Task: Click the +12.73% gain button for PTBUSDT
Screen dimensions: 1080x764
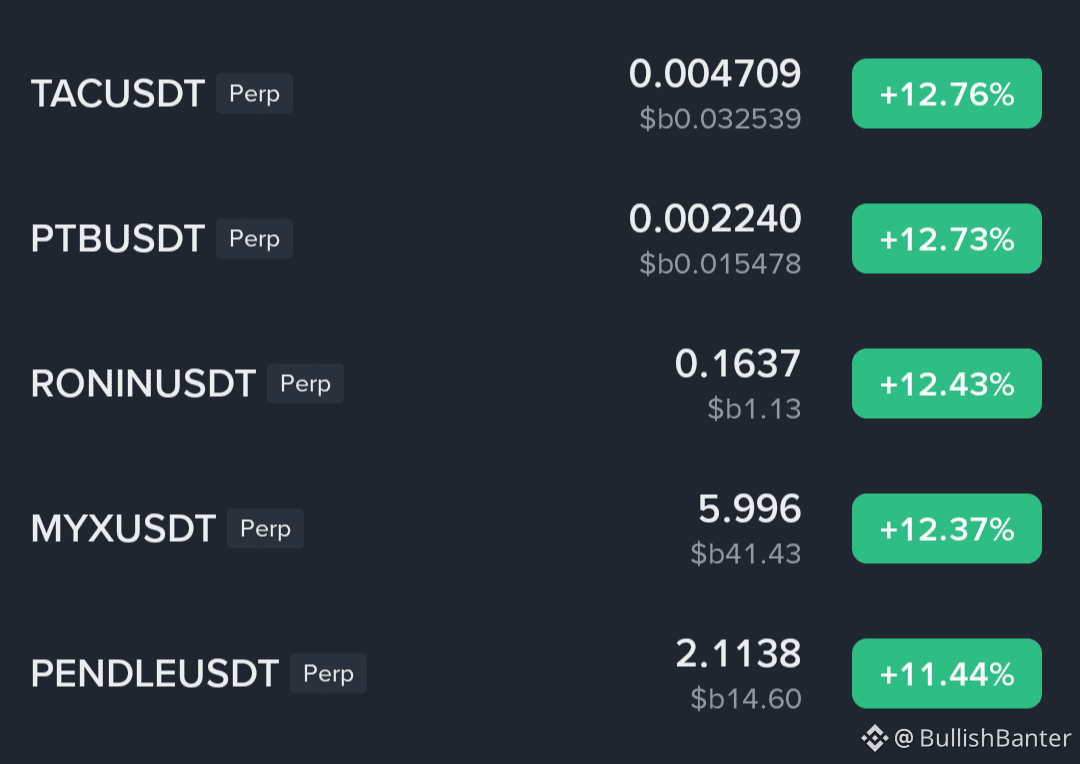Action: [x=946, y=238]
